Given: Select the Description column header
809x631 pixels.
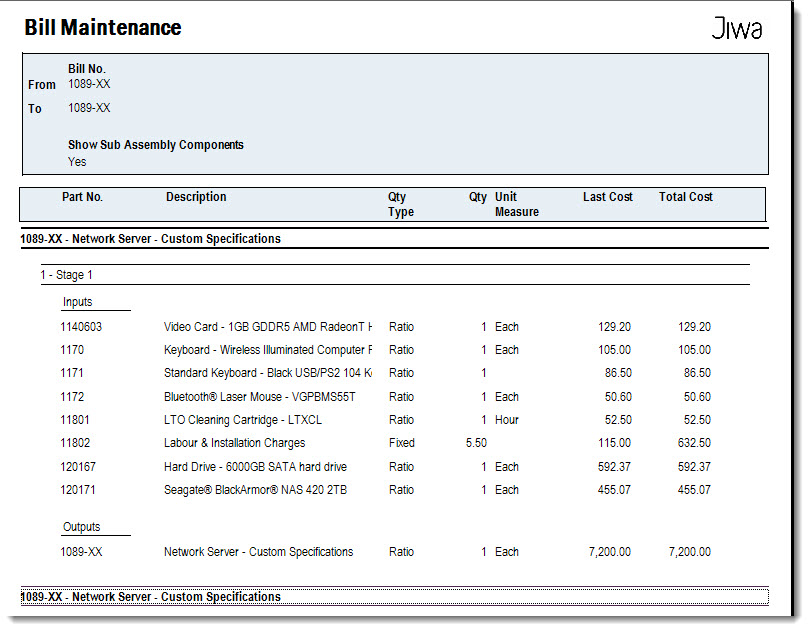Looking at the screenshot, I should (x=196, y=197).
